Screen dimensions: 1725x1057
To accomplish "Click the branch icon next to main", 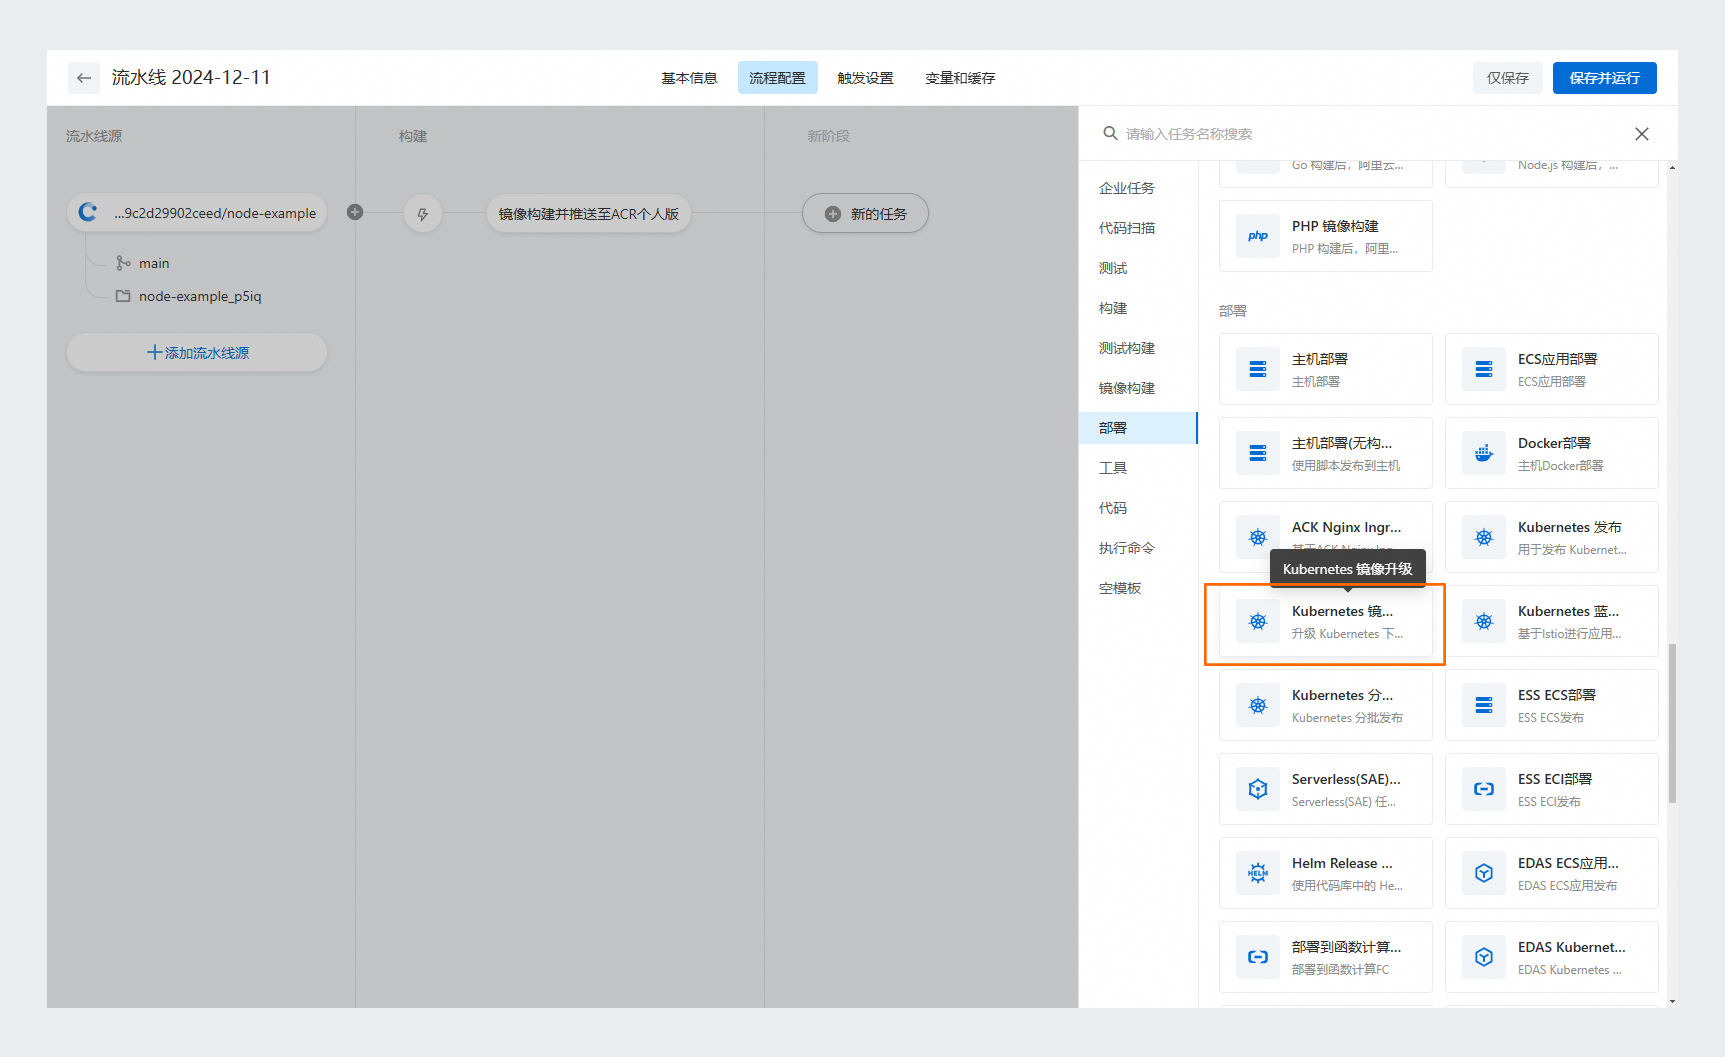I will [123, 263].
